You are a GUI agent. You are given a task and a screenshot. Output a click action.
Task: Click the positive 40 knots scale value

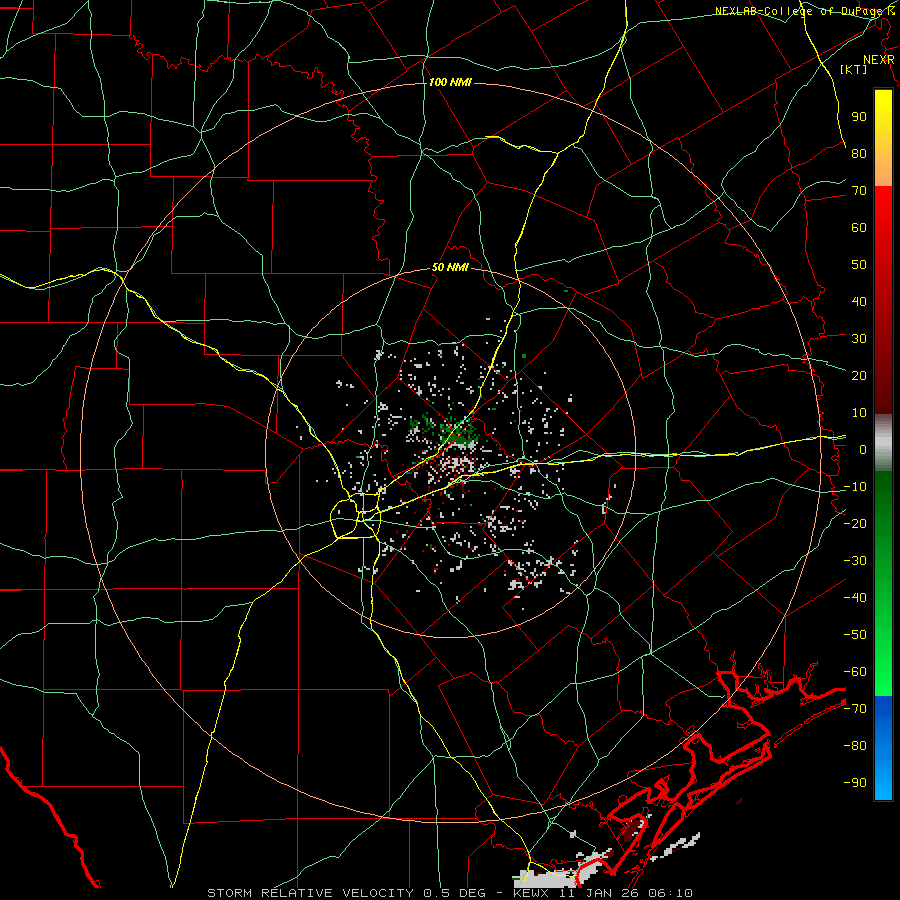point(859,302)
